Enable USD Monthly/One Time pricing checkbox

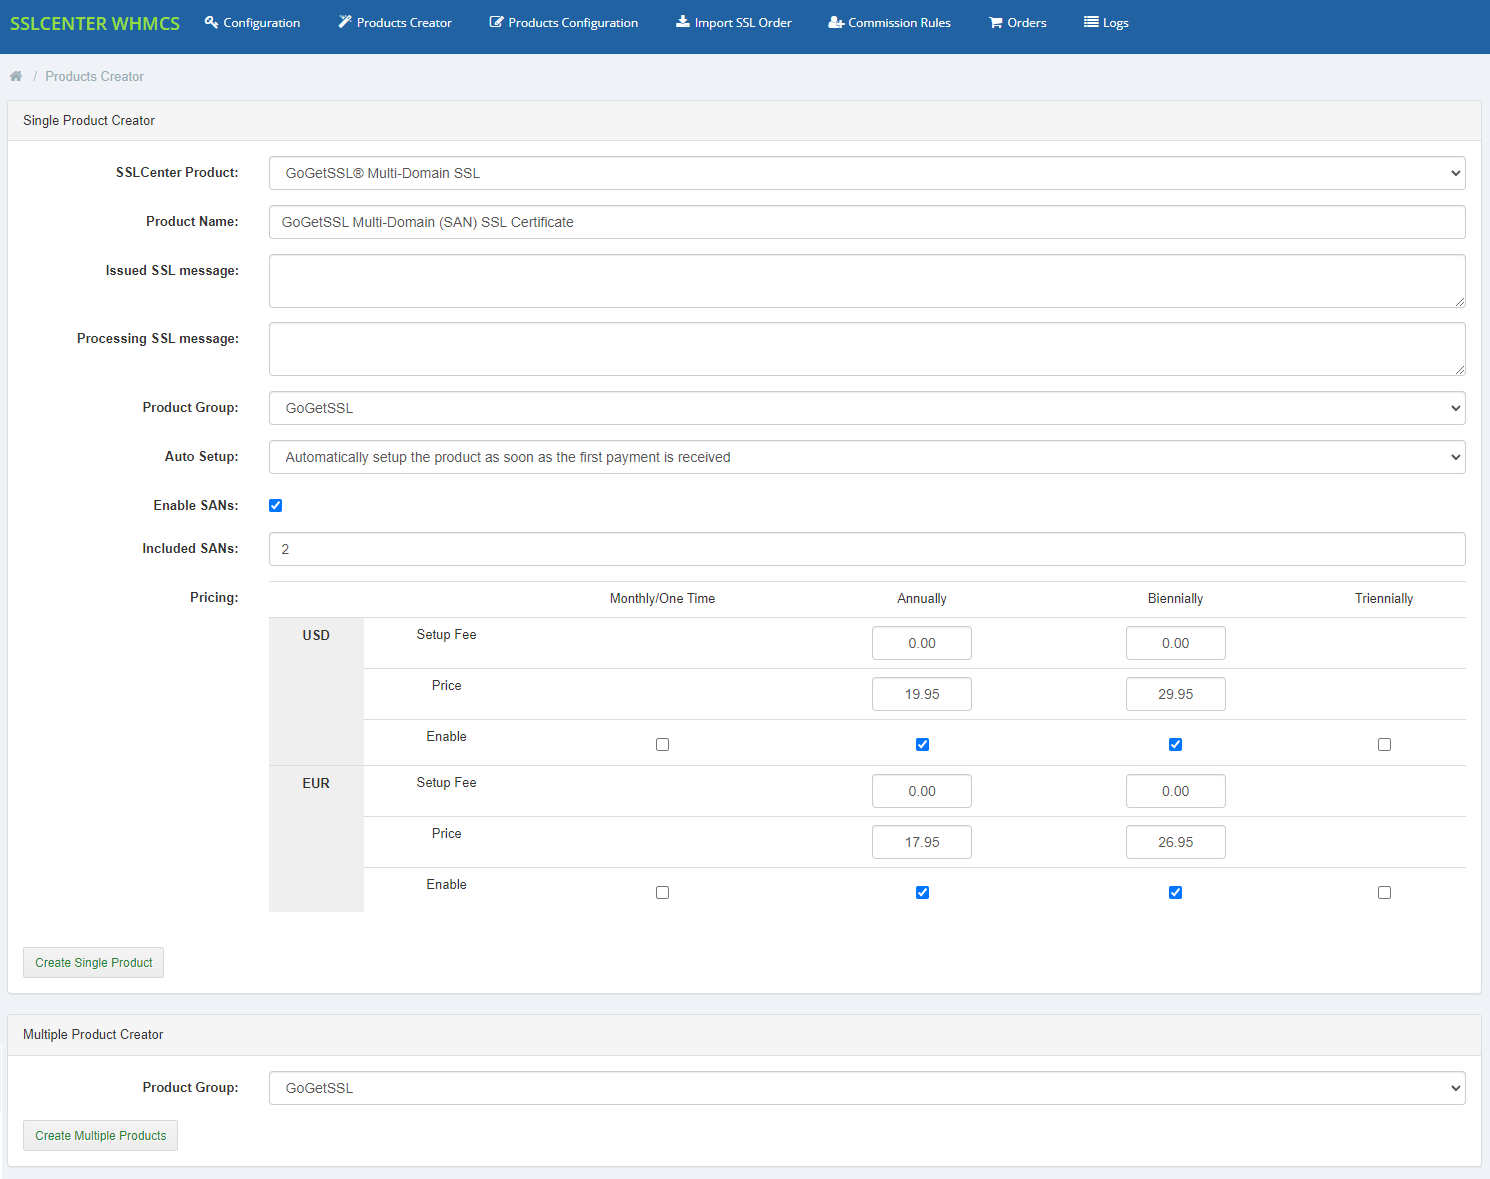tap(662, 744)
